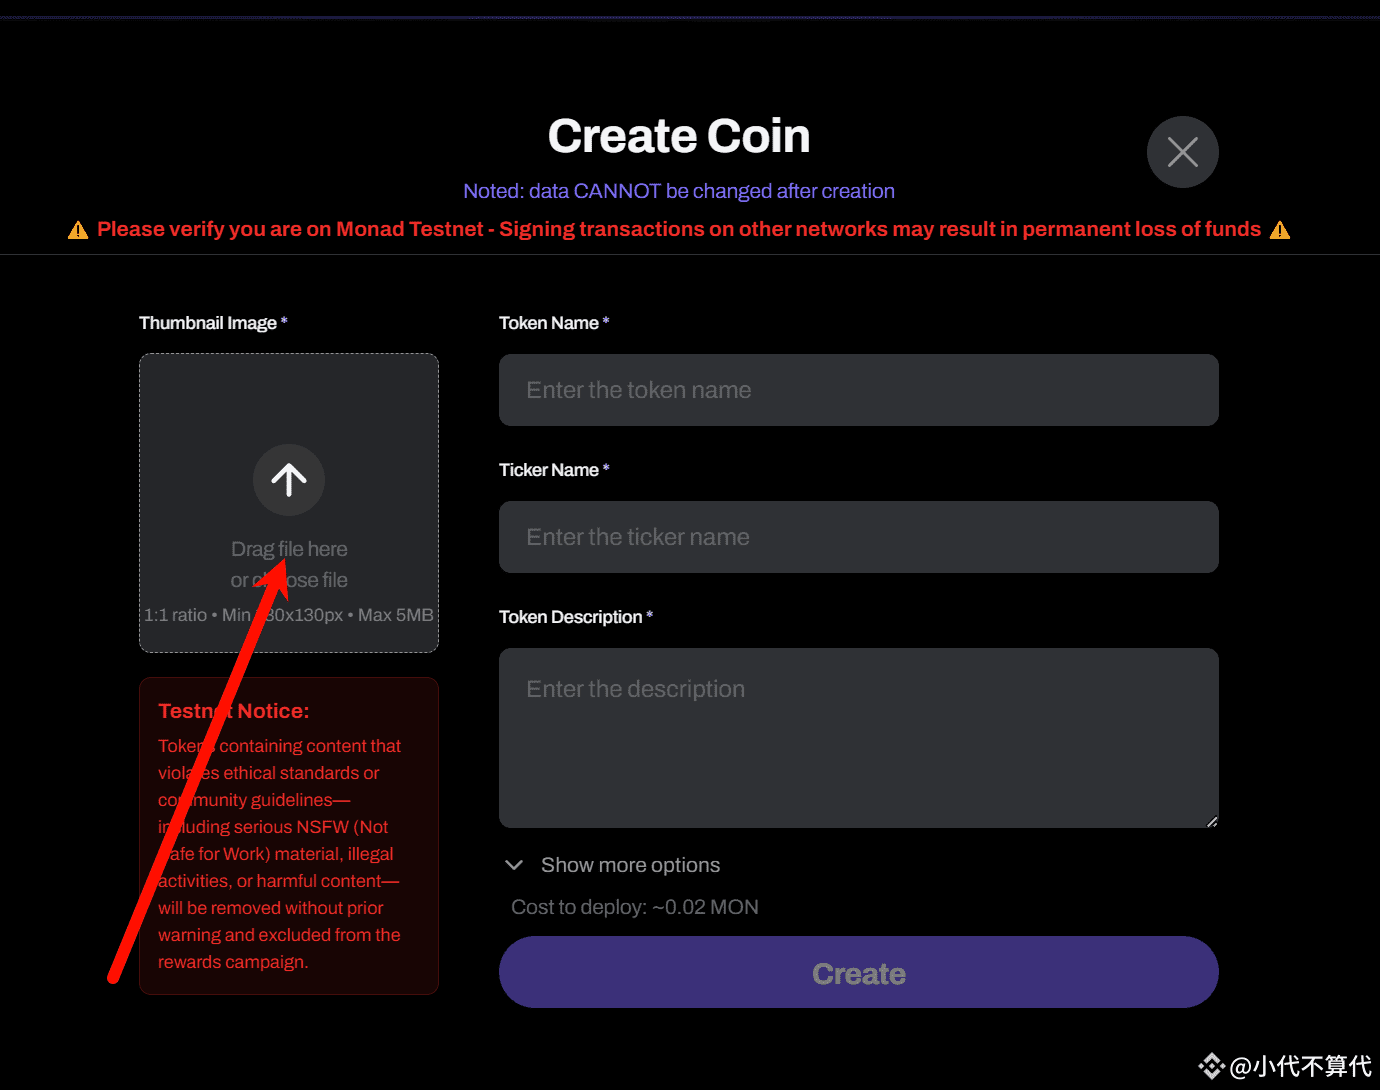Click the upload arrow icon
The height and width of the screenshot is (1090, 1380).
(x=289, y=480)
